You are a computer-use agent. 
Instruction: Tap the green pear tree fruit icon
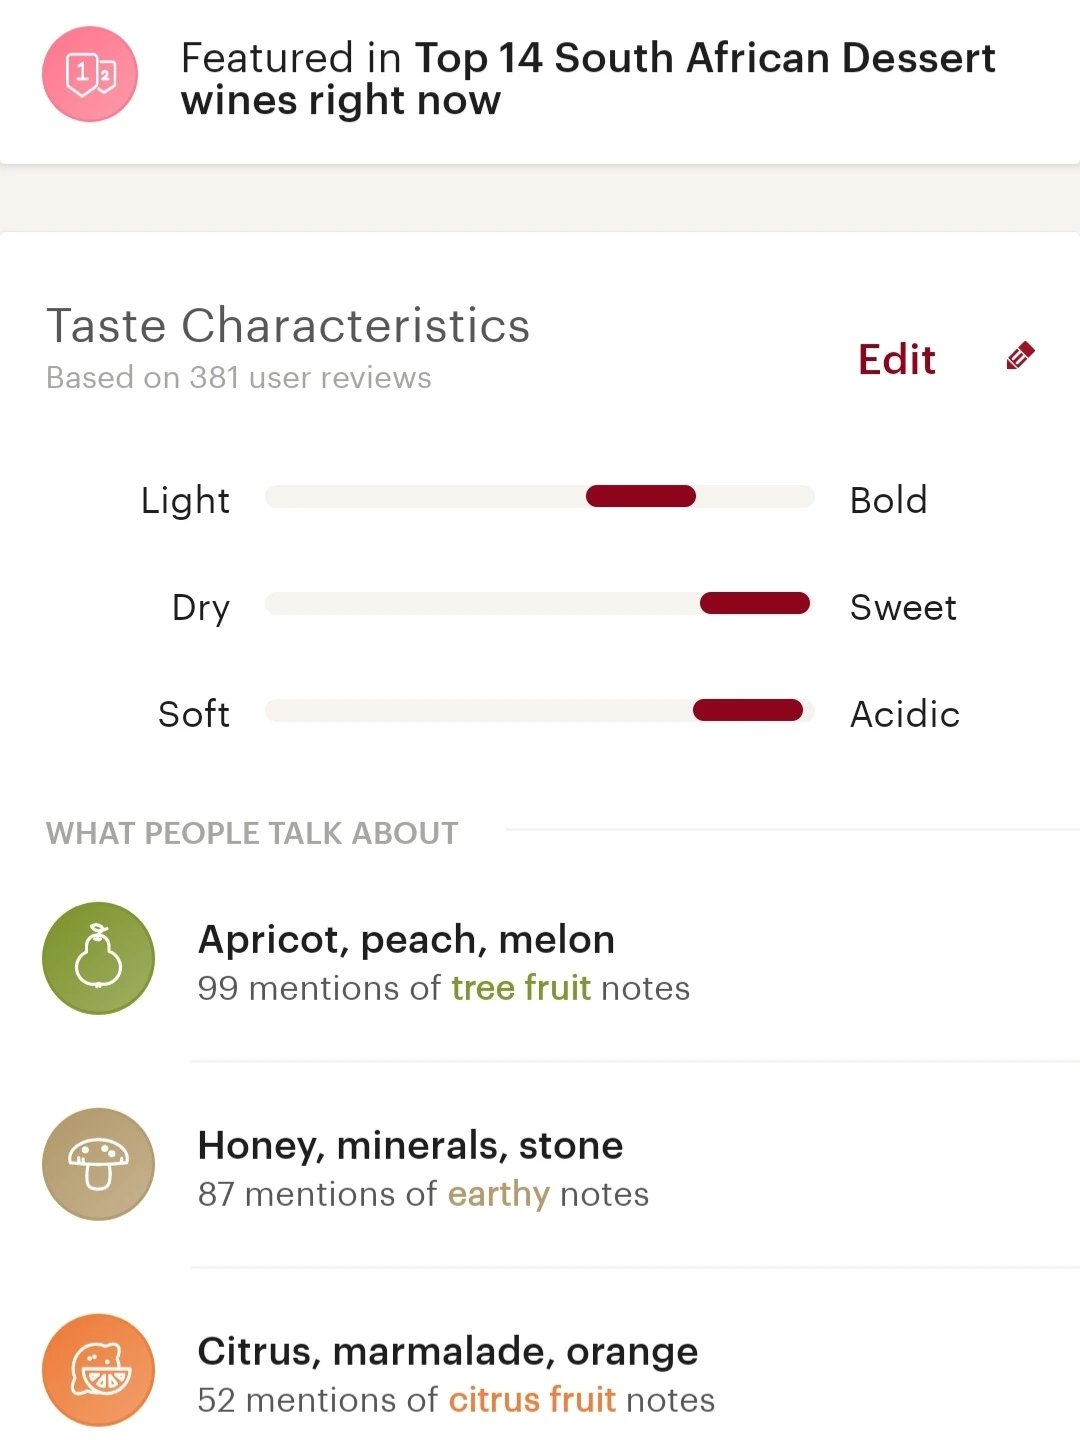click(98, 958)
